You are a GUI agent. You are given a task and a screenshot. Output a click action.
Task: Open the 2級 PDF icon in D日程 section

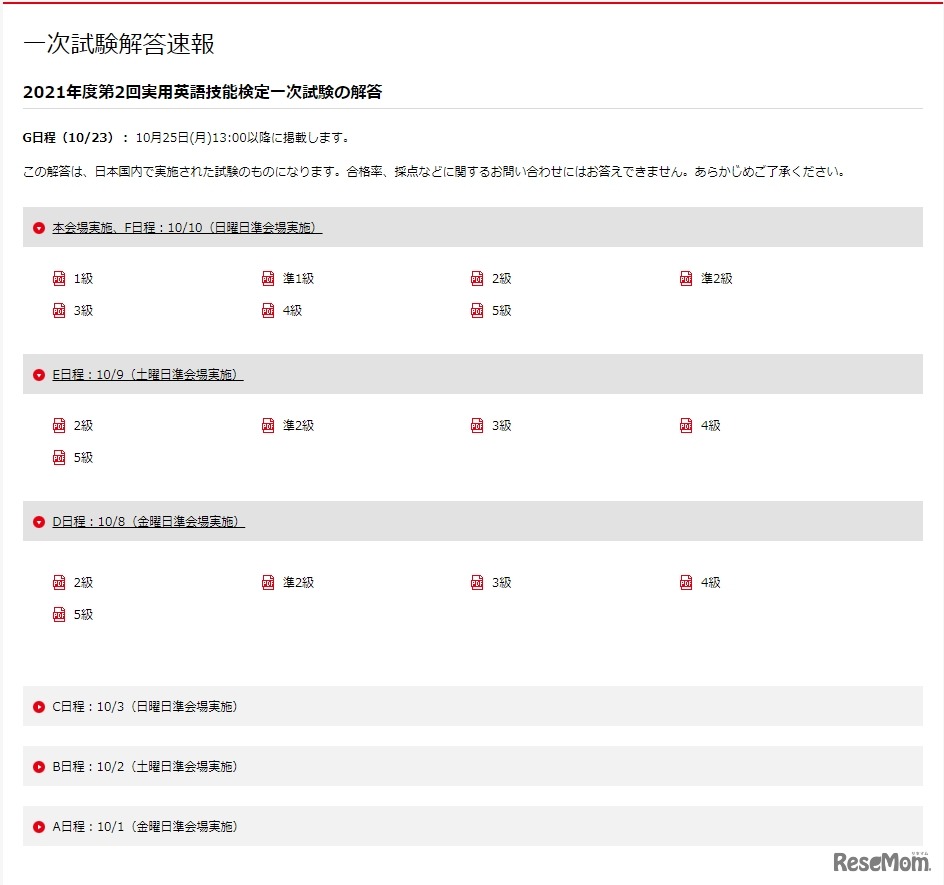point(60,582)
